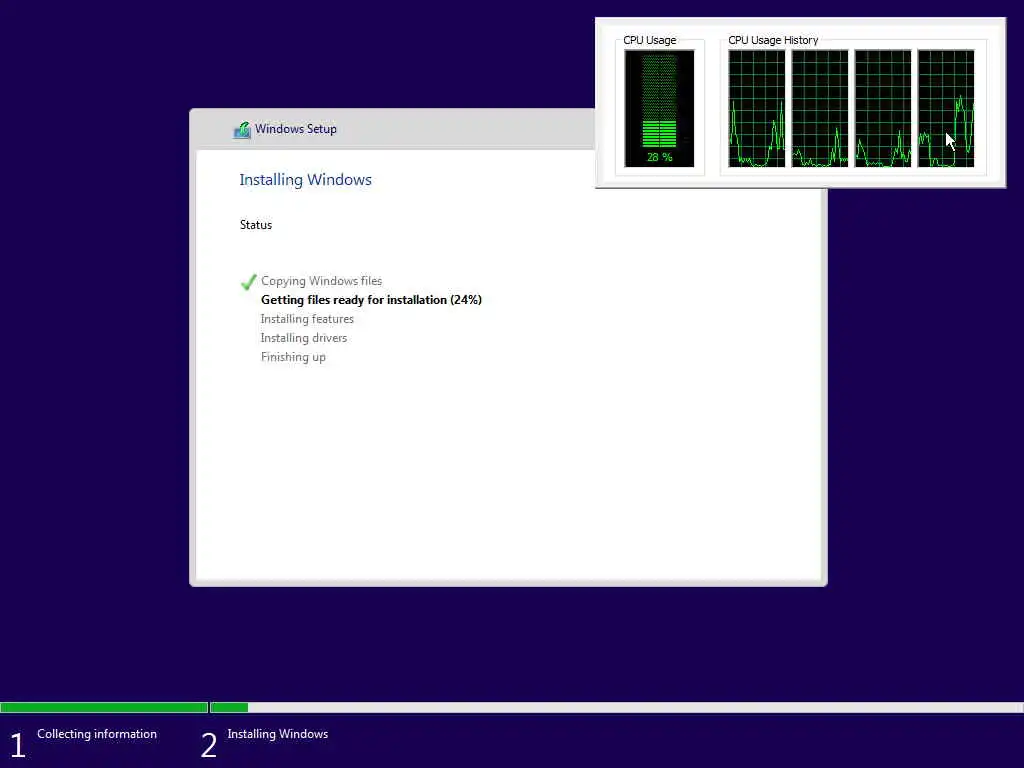Click the stage number 2

208,745
